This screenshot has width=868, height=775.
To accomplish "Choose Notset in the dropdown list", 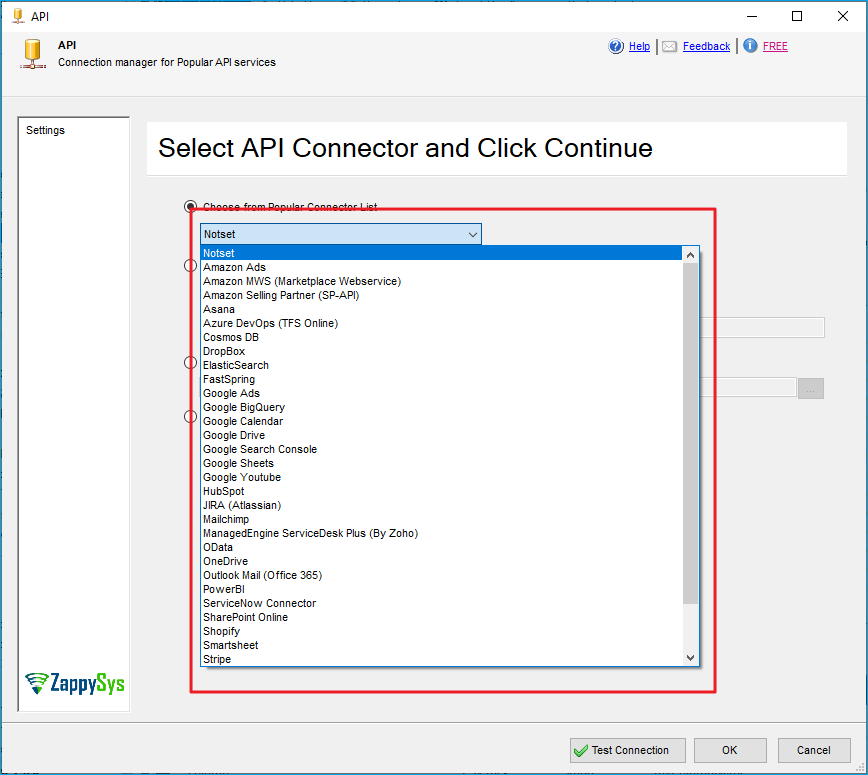I will coord(441,253).
